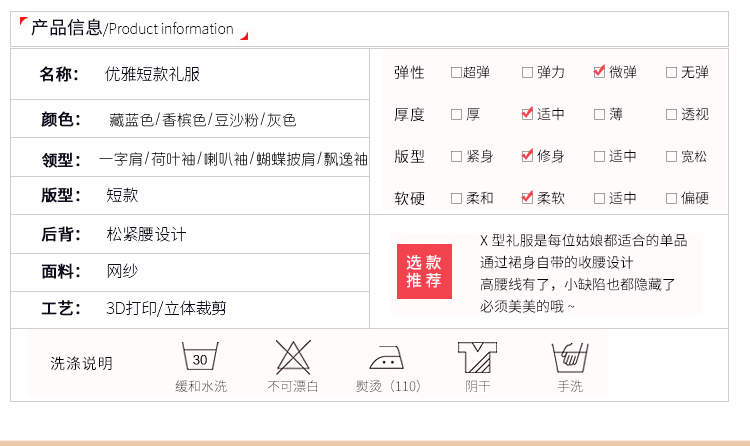Tick the 弹力 elasticity checkbox
The height and width of the screenshot is (446, 750).
pos(527,72)
